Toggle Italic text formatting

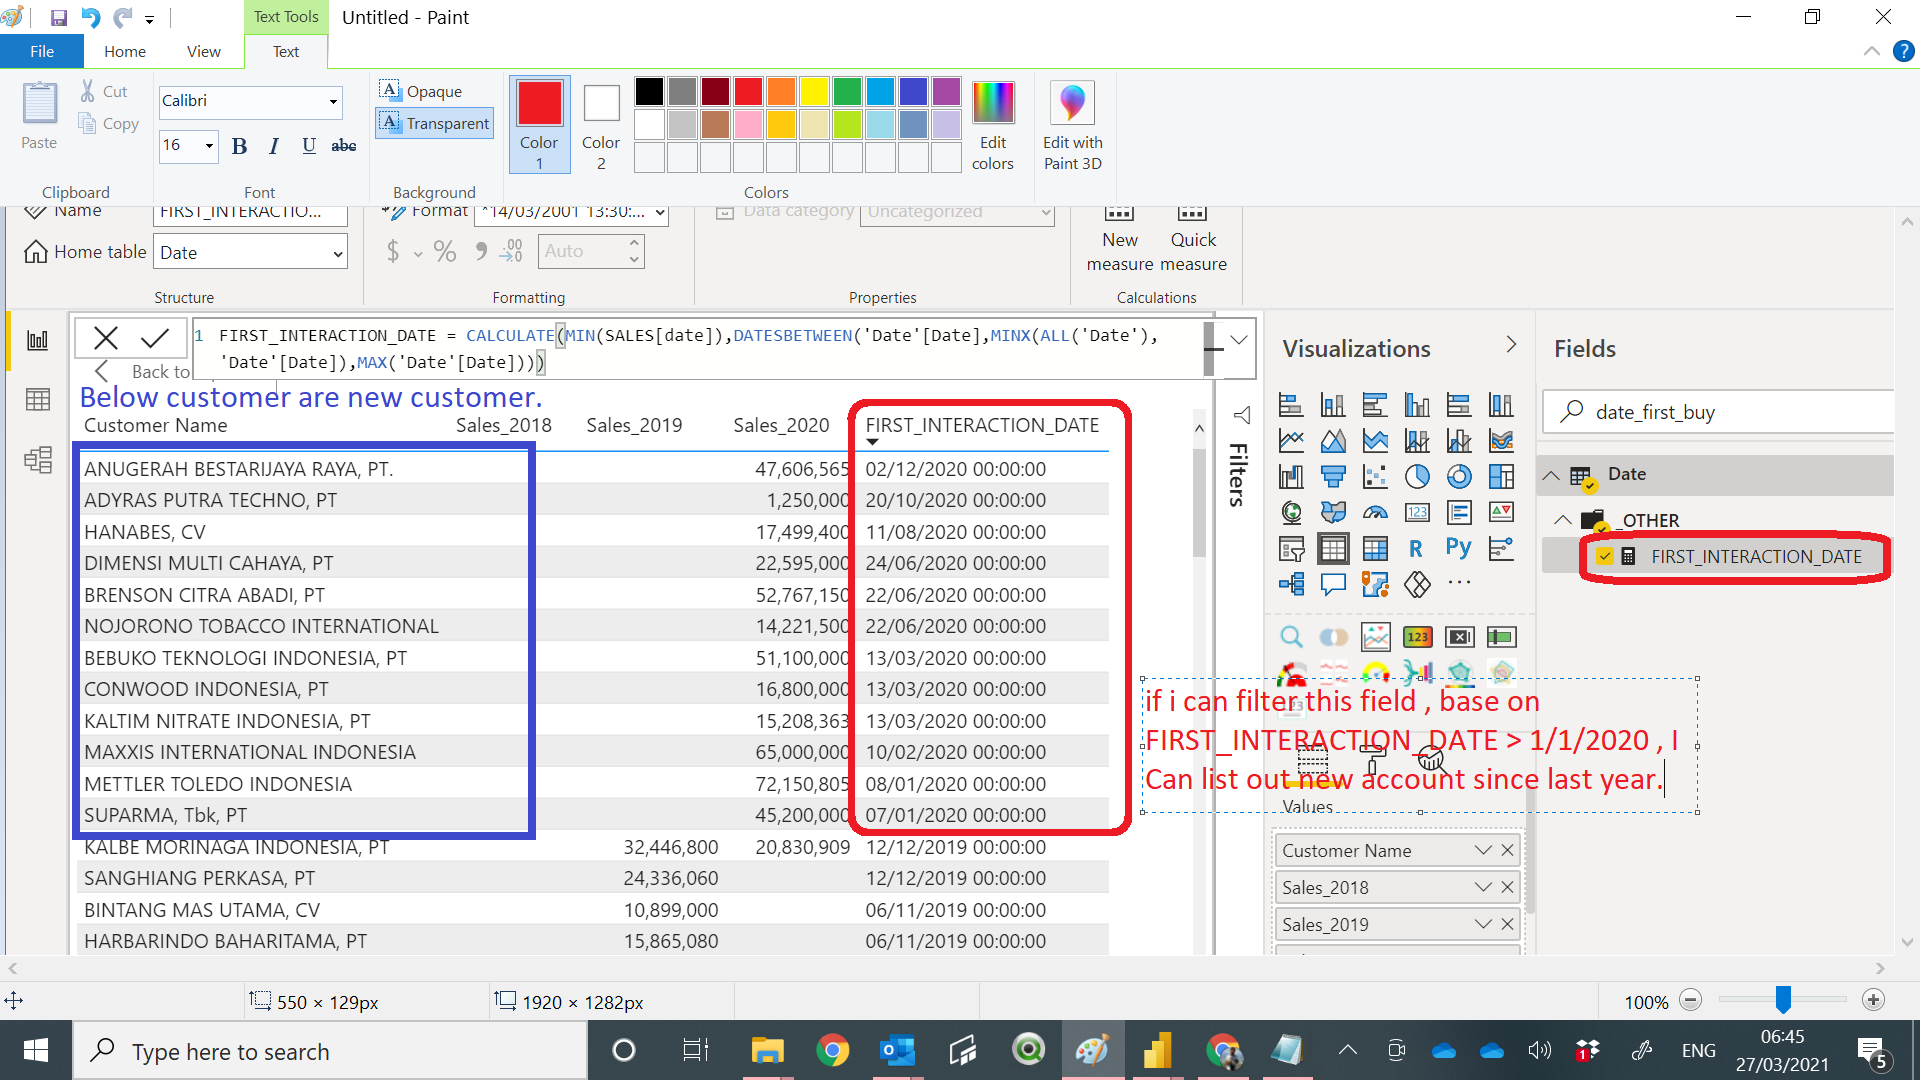[x=274, y=146]
